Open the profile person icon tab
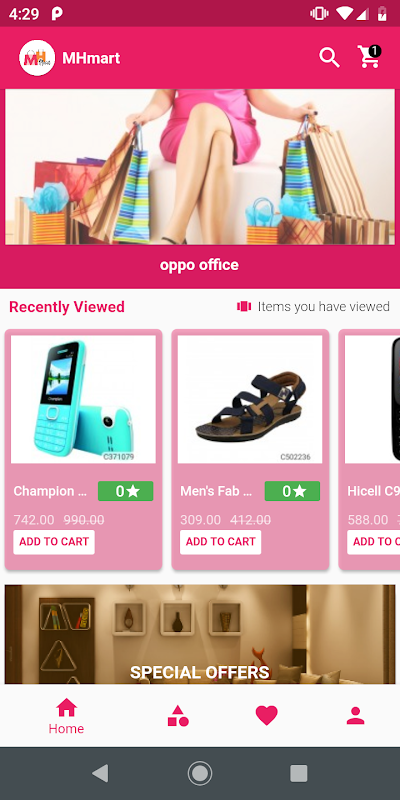400x800 pixels. (x=355, y=716)
